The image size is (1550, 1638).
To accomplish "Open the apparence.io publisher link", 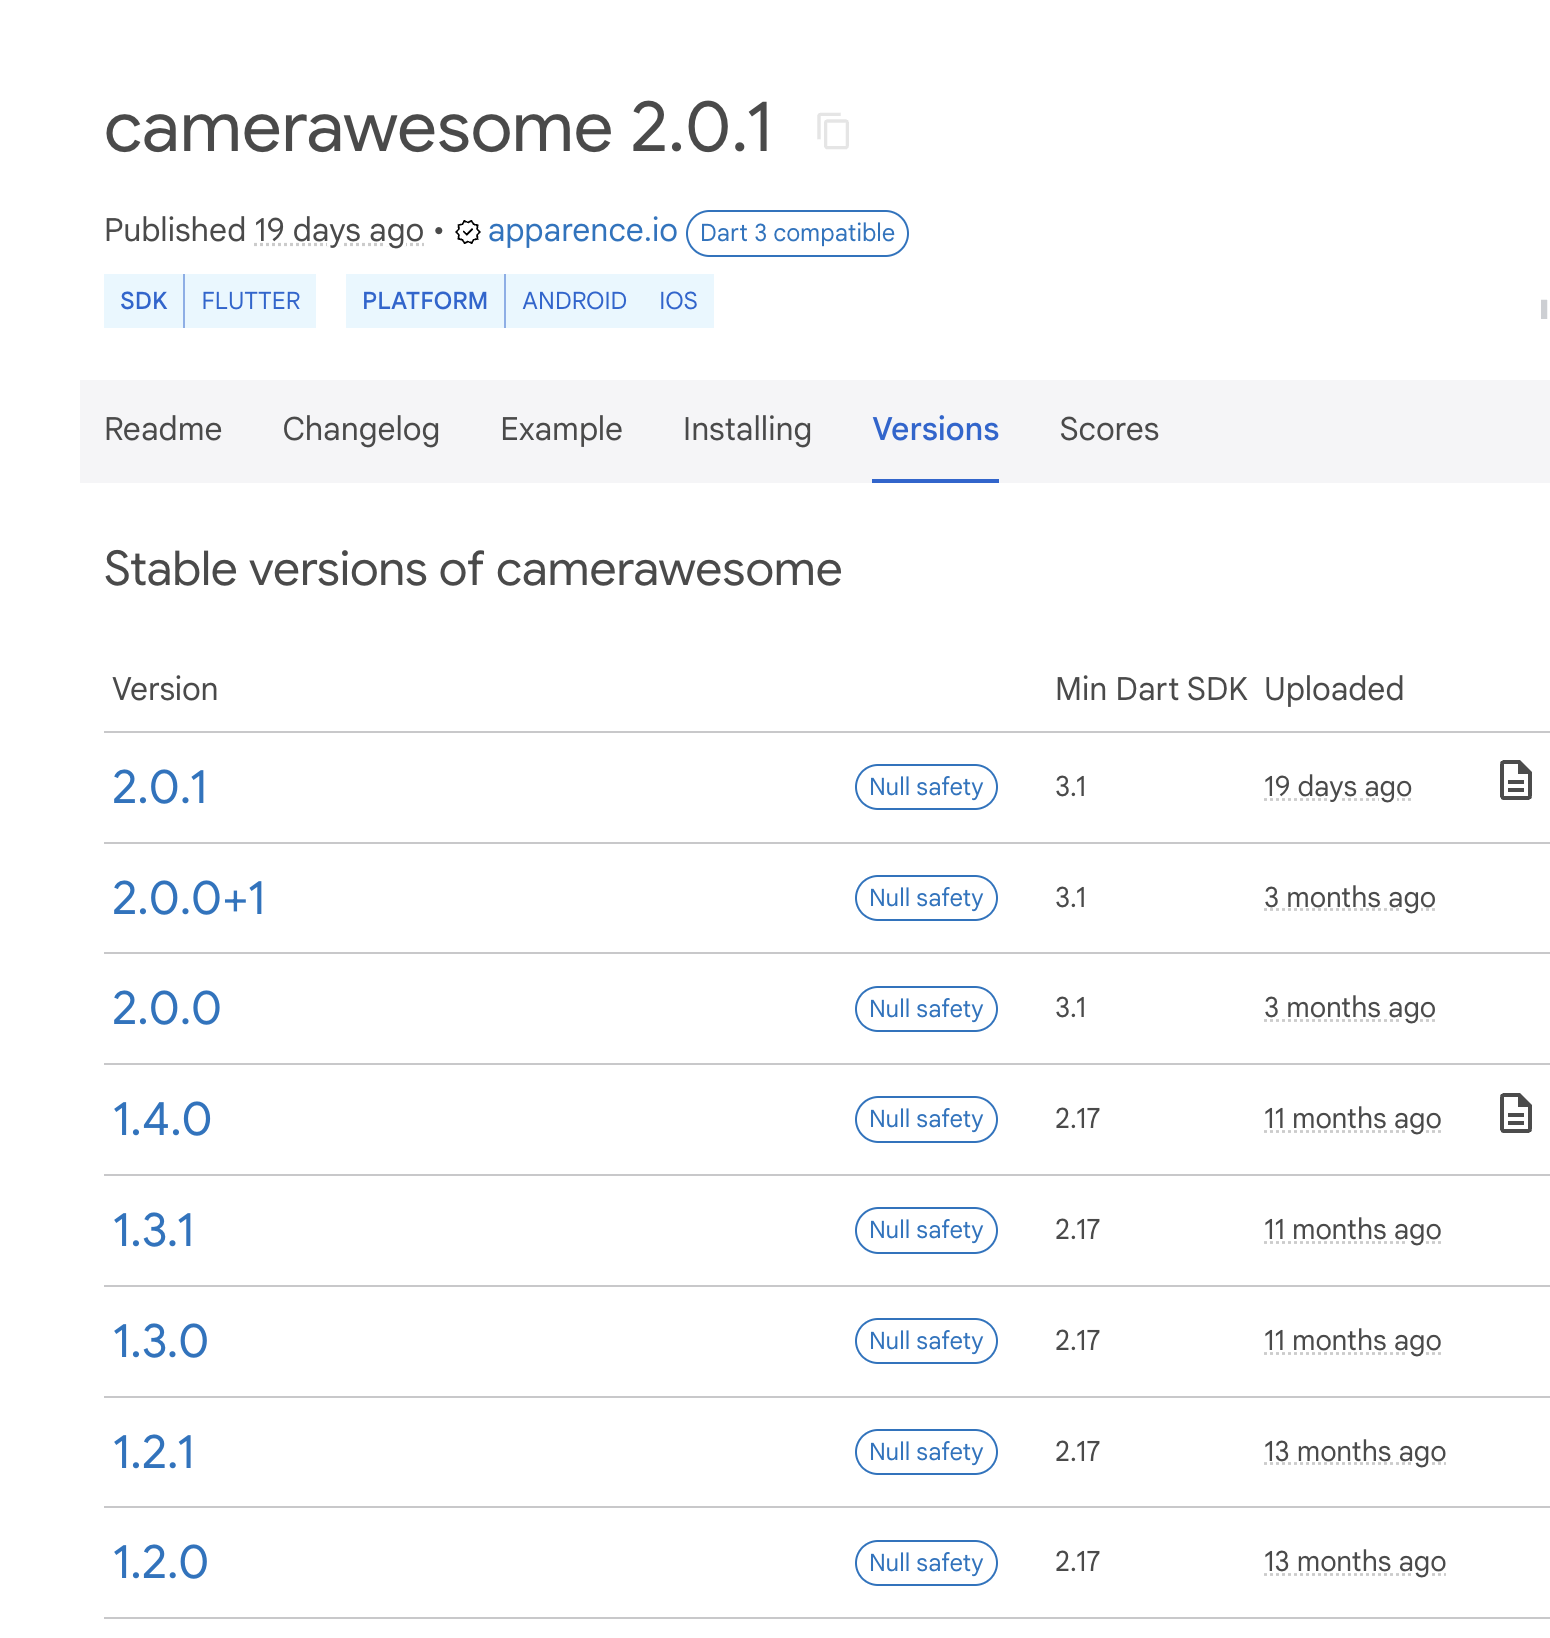I will coord(582,231).
